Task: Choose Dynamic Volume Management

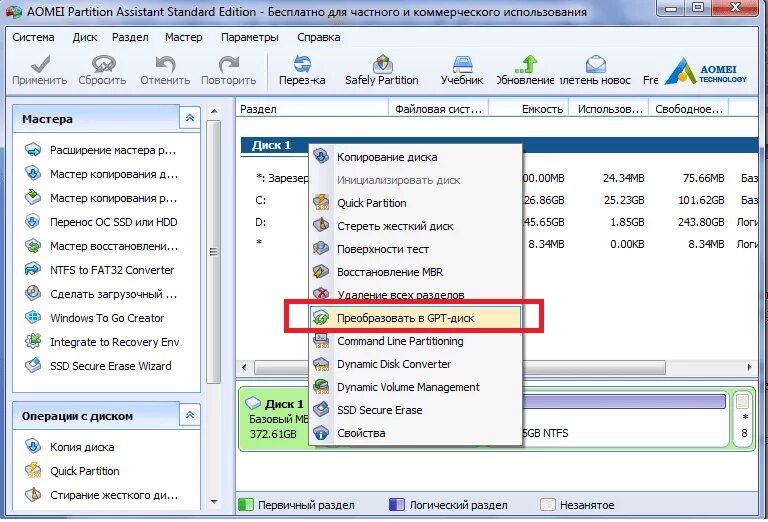Action: pyautogui.click(x=415, y=387)
